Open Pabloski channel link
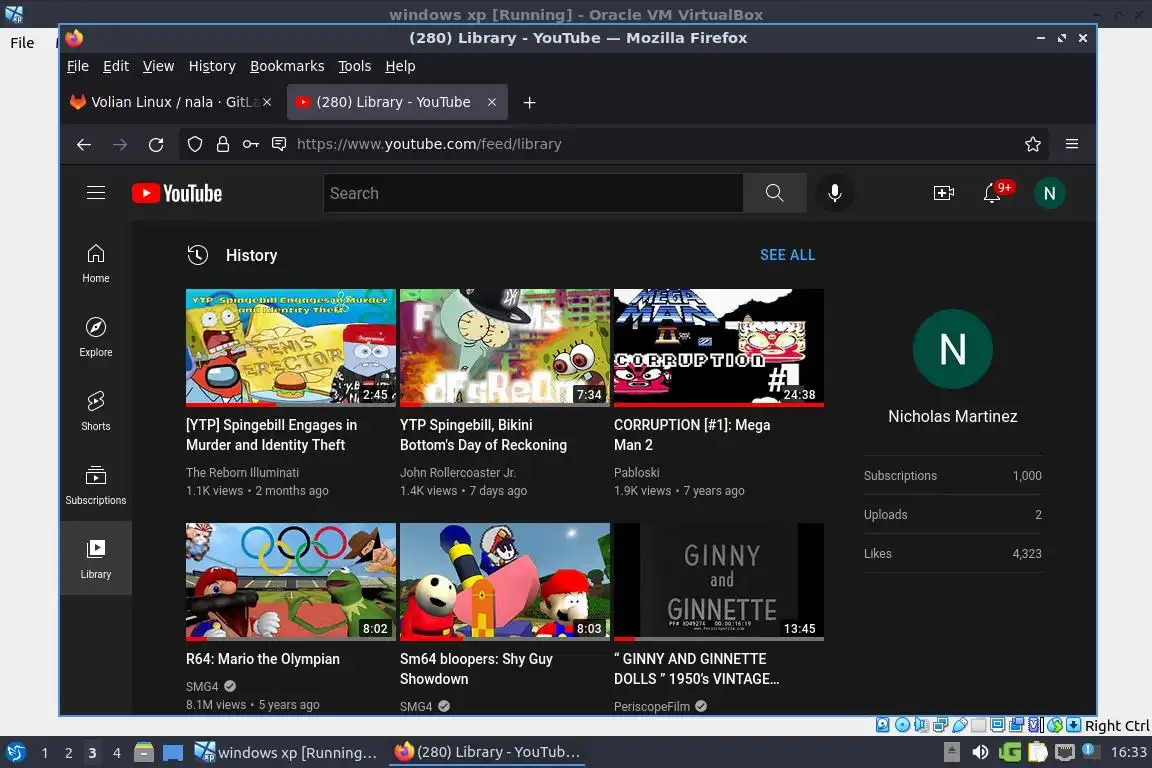This screenshot has height=768, width=1152. [x=636, y=473]
